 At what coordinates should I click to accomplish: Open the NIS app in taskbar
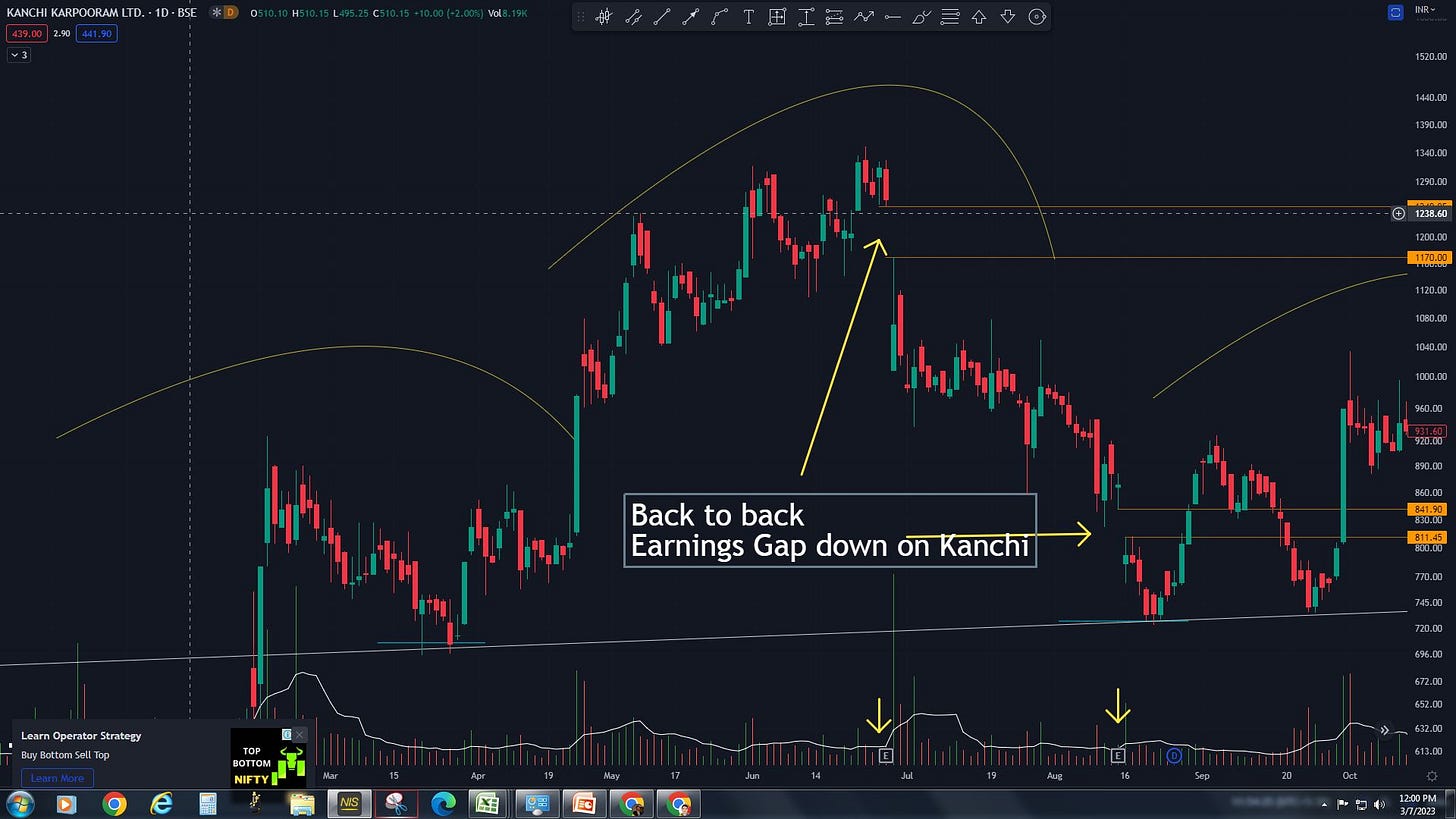[x=349, y=804]
